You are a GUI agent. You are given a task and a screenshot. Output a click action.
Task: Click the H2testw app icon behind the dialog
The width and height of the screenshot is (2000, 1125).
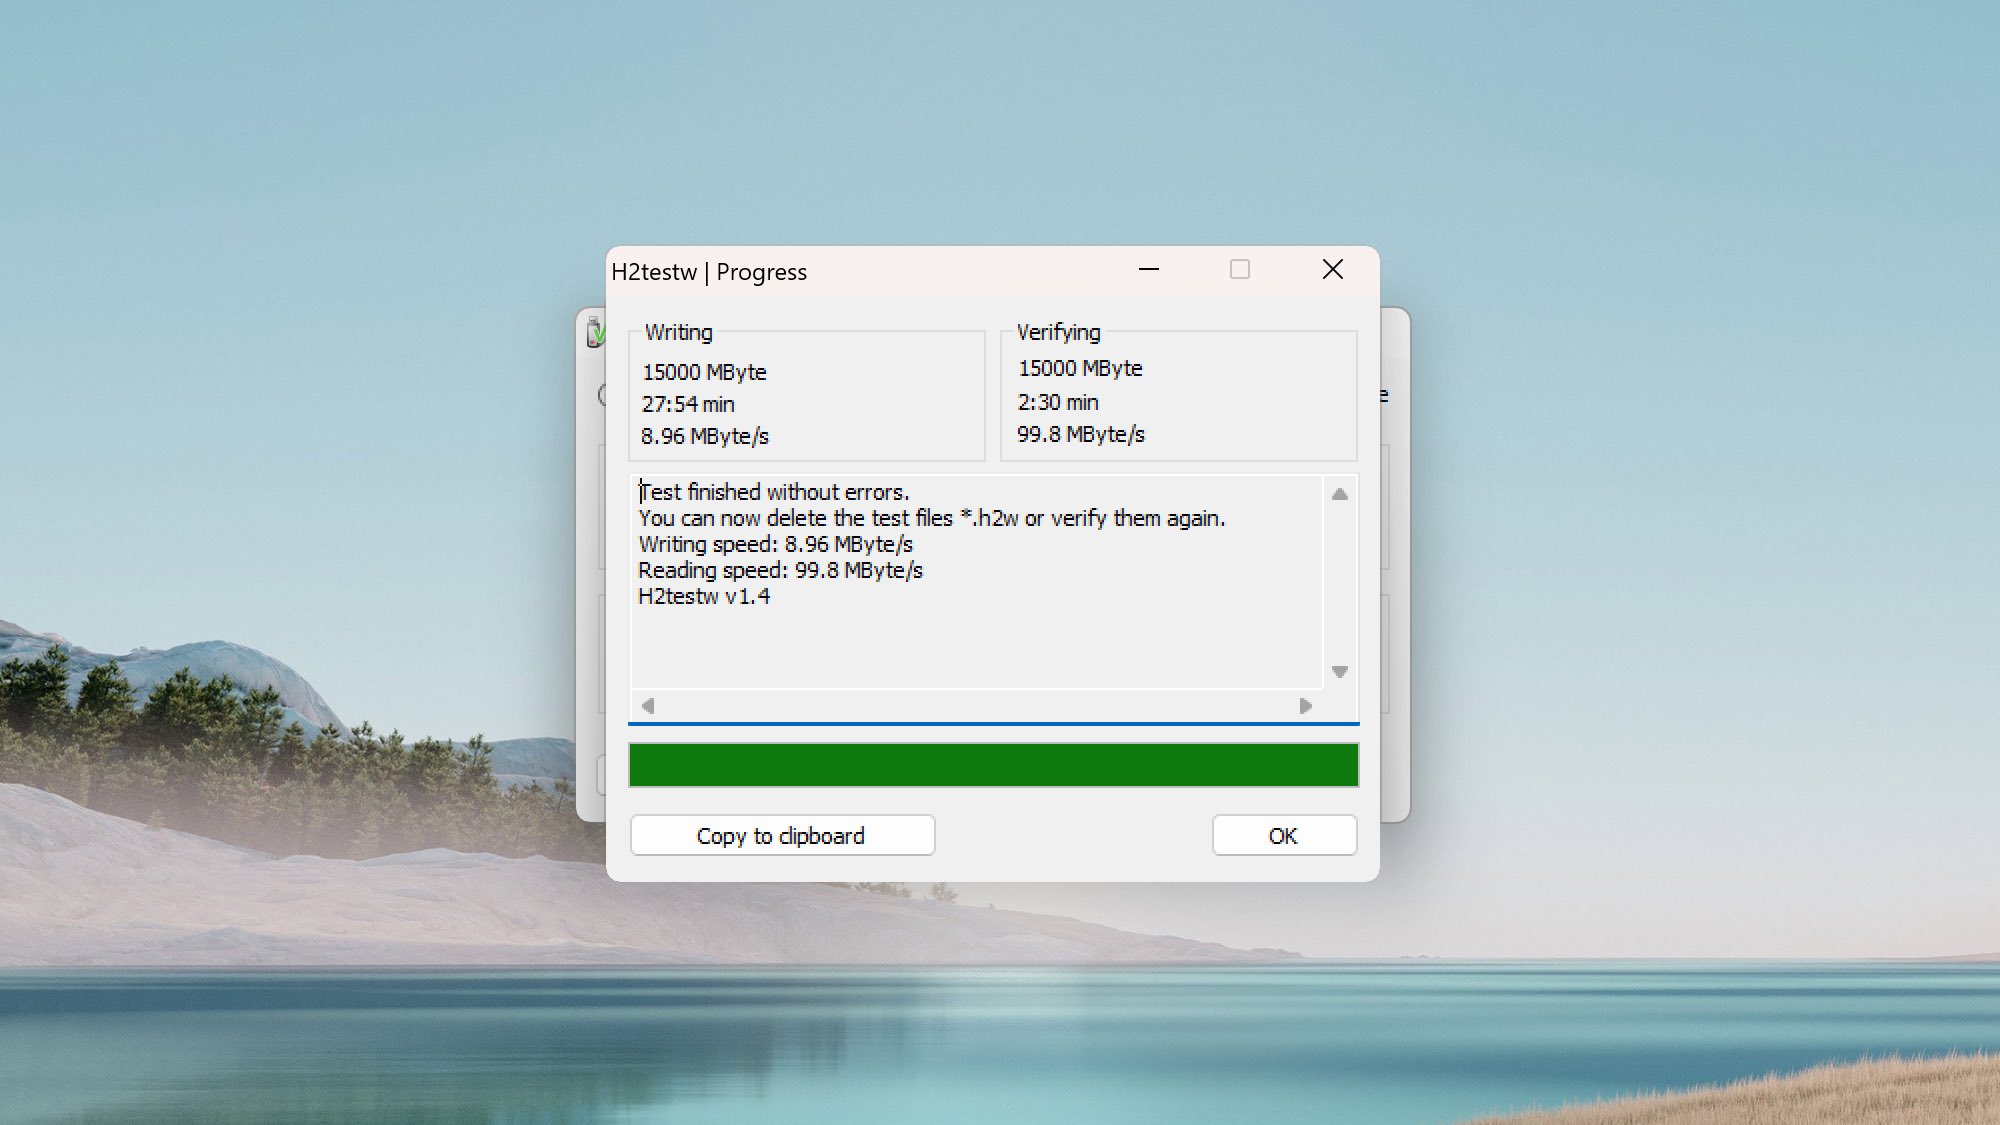tap(595, 333)
